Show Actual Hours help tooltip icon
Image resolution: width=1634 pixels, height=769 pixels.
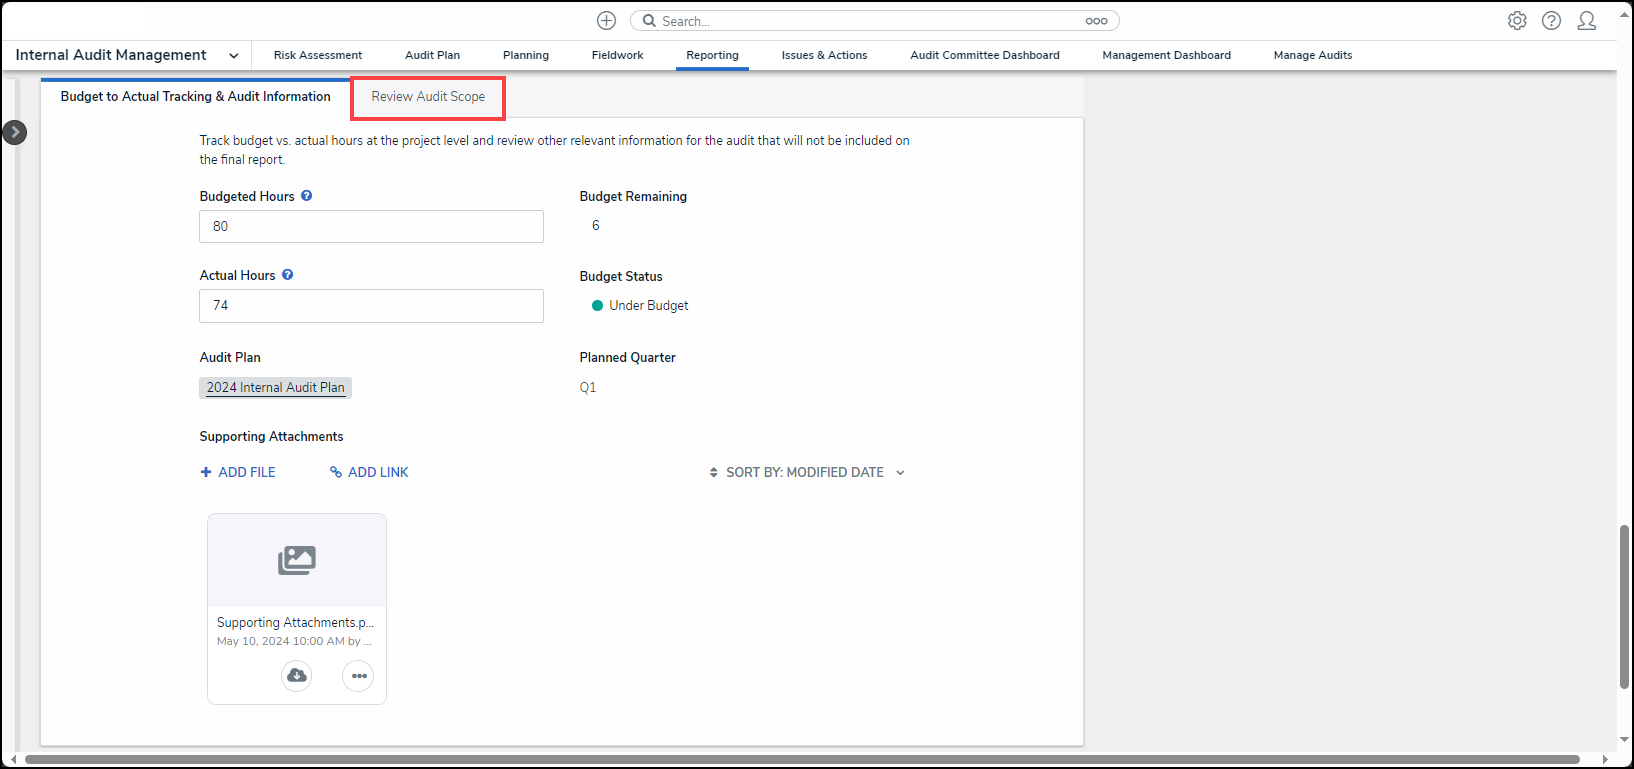coord(288,275)
